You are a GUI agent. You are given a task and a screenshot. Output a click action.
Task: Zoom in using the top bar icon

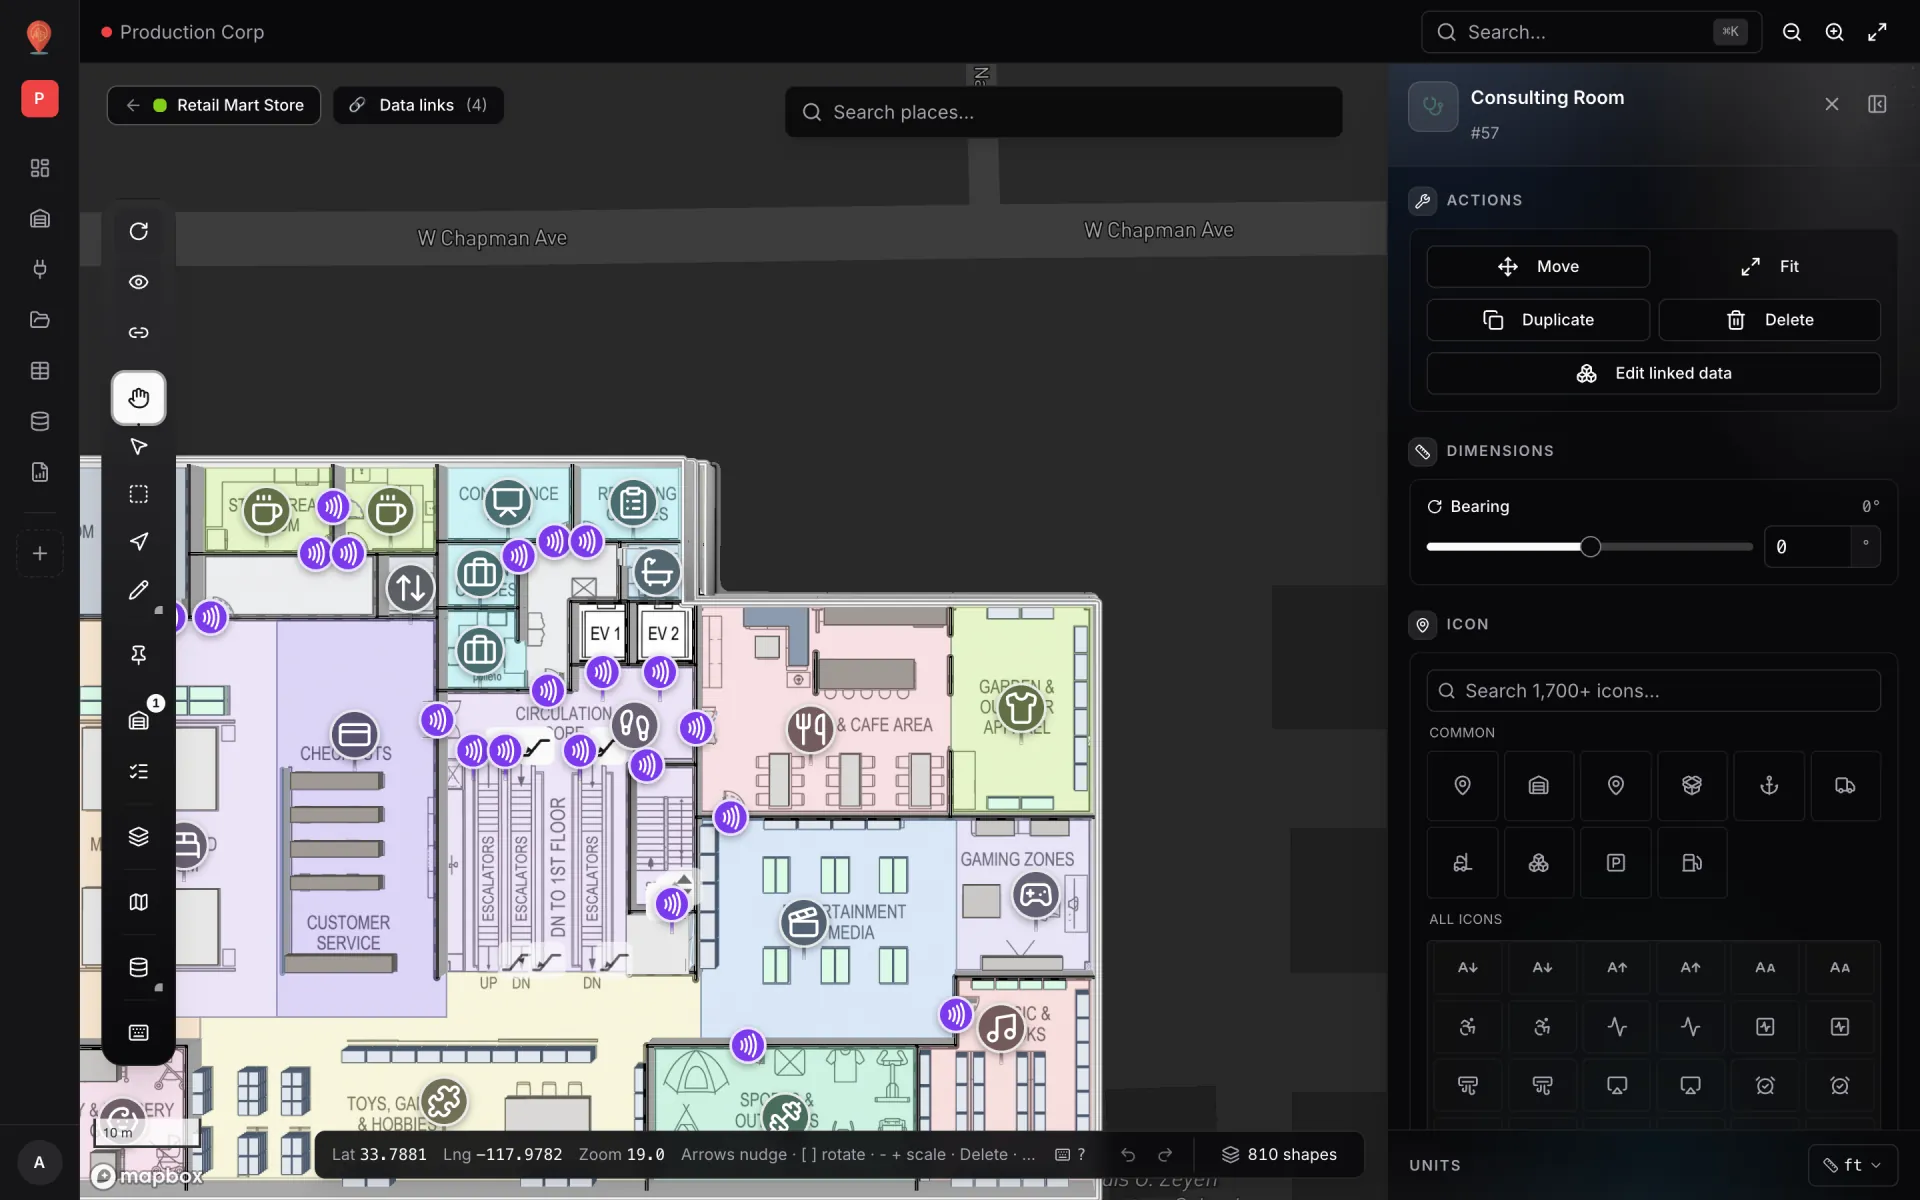(x=1834, y=32)
